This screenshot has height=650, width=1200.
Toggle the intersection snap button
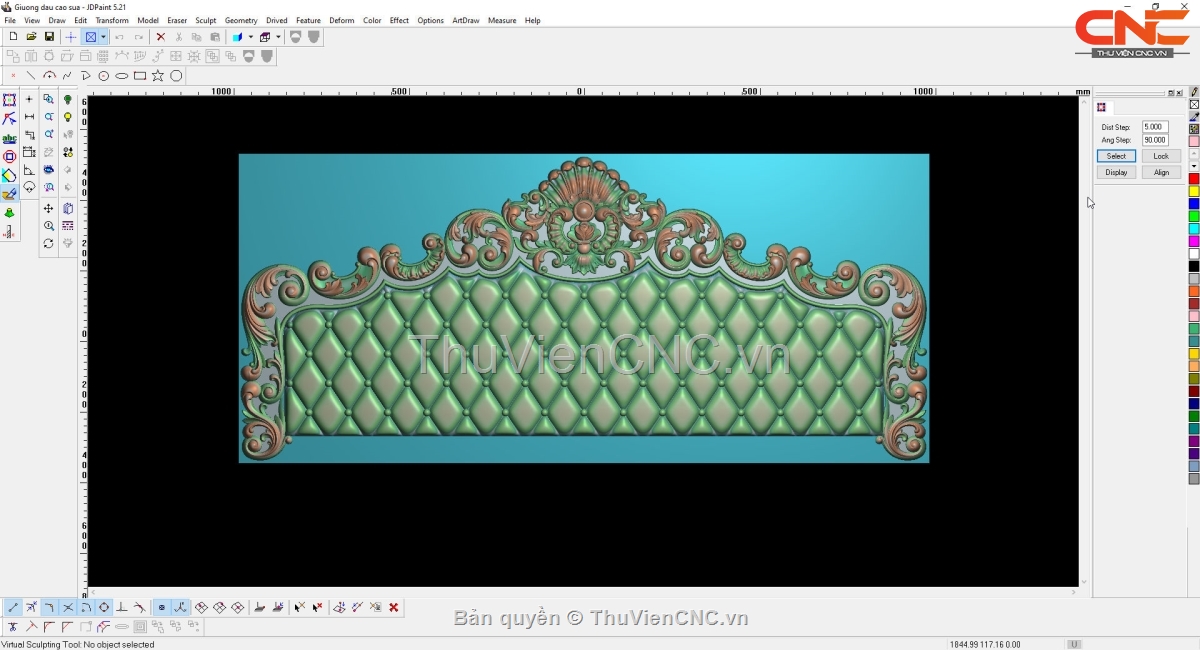point(68,607)
